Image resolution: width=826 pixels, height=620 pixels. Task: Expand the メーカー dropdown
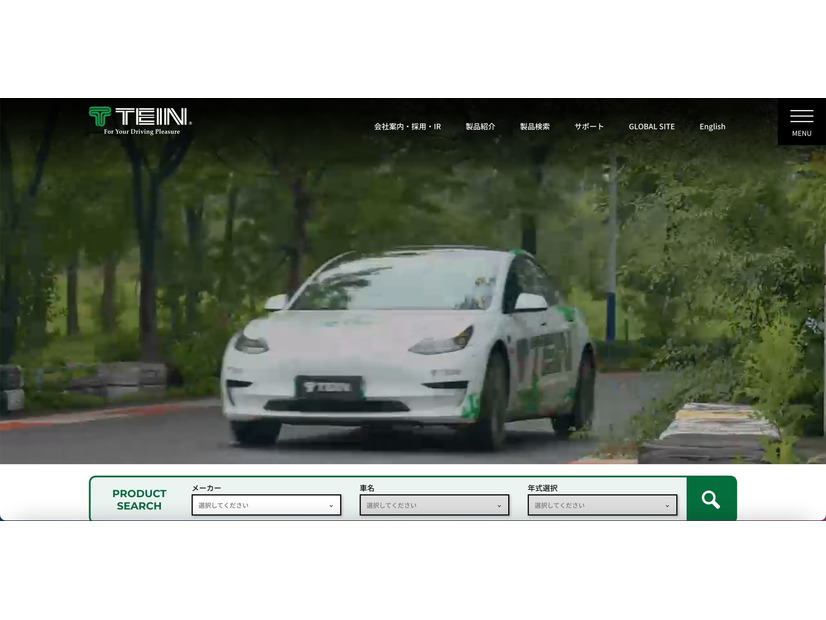coord(265,505)
